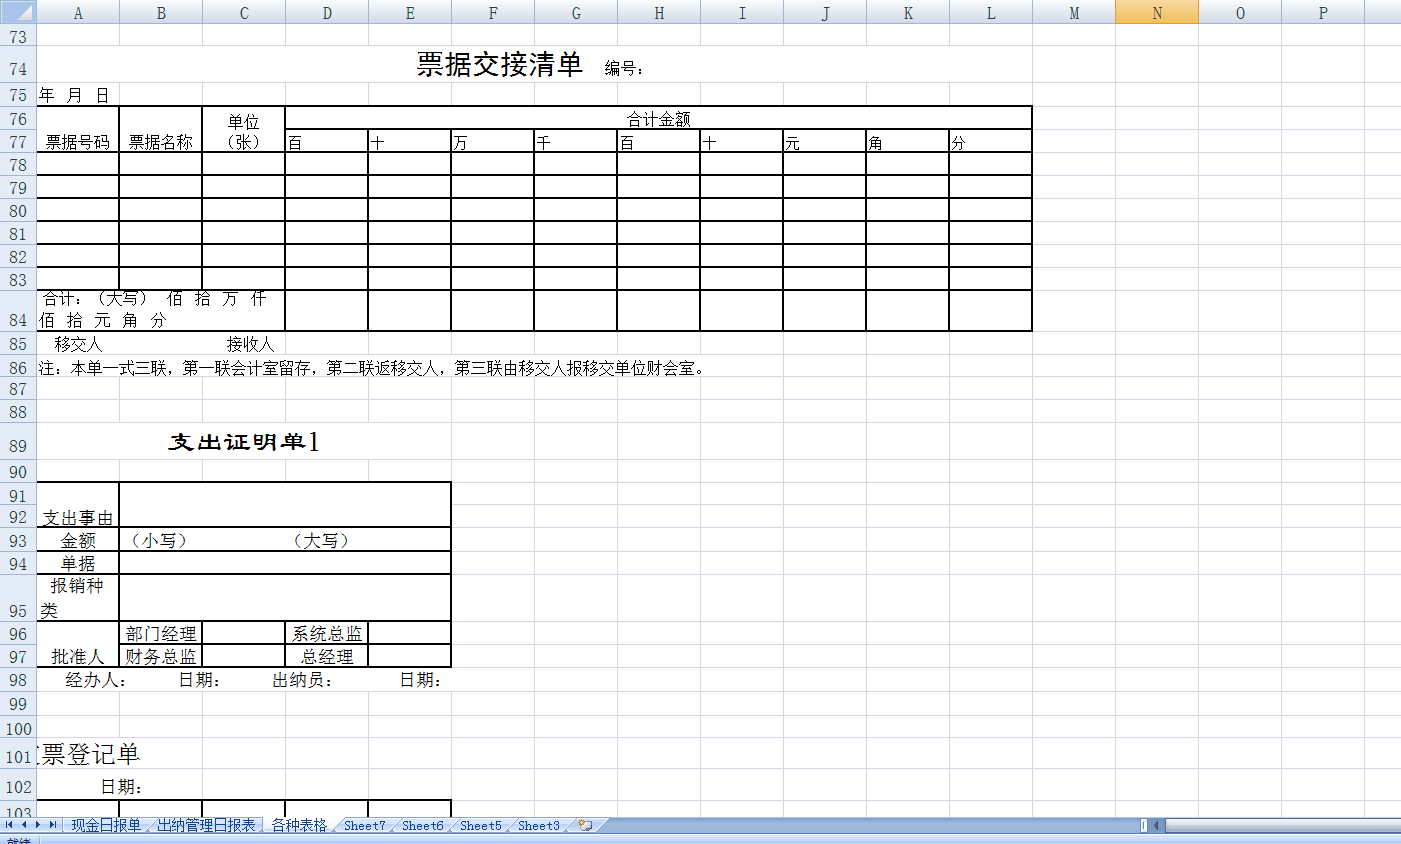Select the 角 amount column cell

pyautogui.click(x=908, y=141)
